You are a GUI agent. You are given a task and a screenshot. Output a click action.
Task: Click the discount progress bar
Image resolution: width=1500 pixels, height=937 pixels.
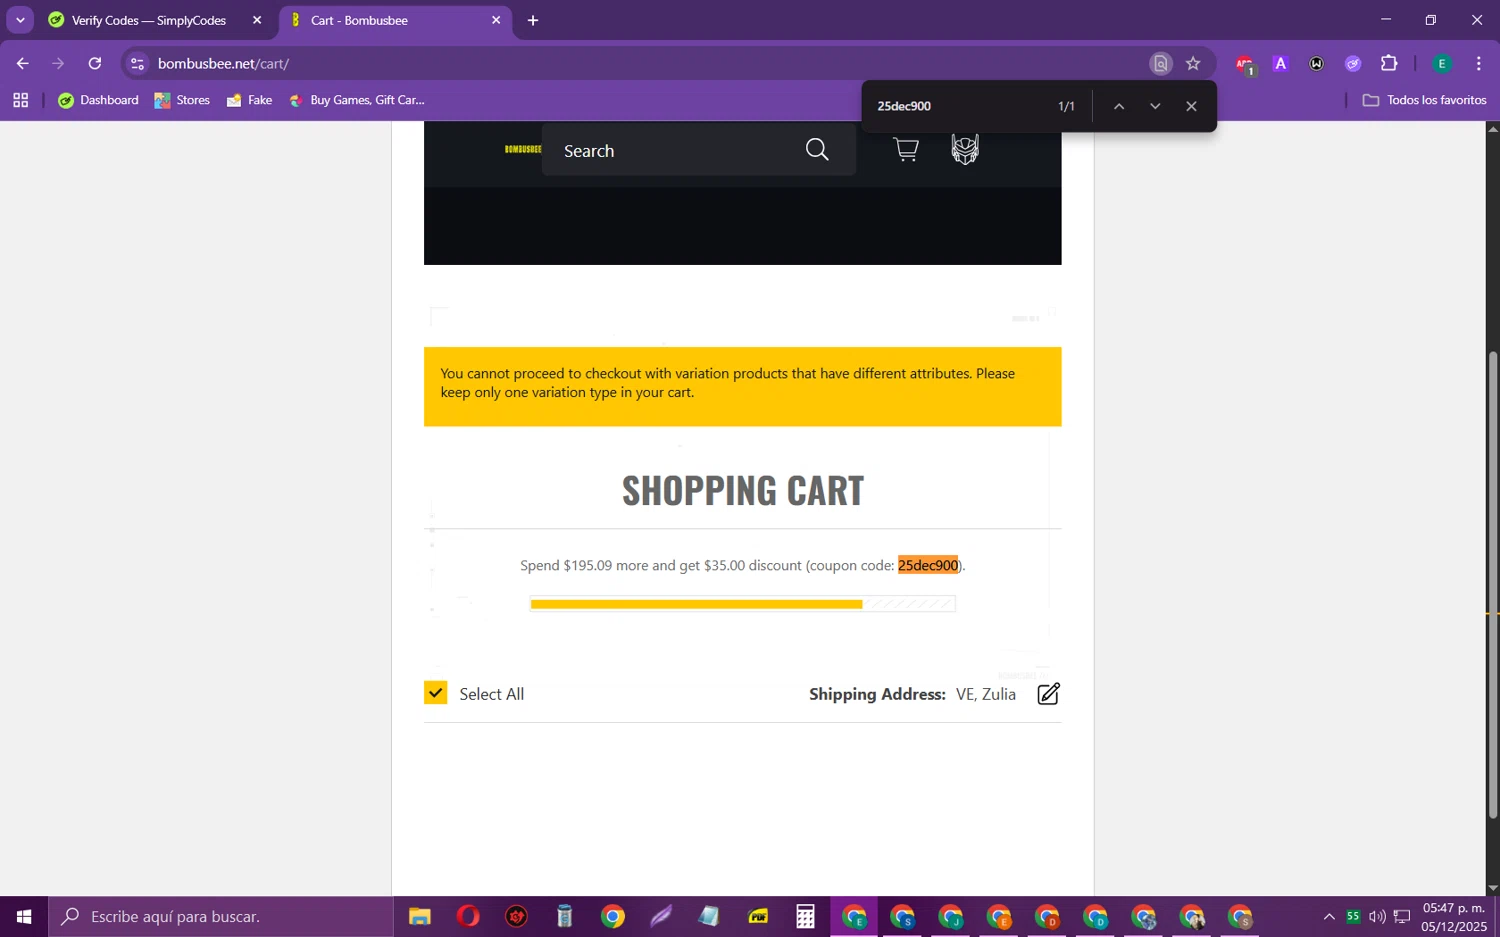742,603
